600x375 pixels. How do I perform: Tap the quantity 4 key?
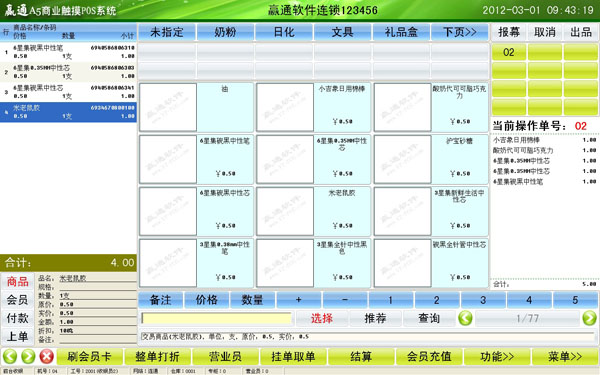click(x=529, y=300)
